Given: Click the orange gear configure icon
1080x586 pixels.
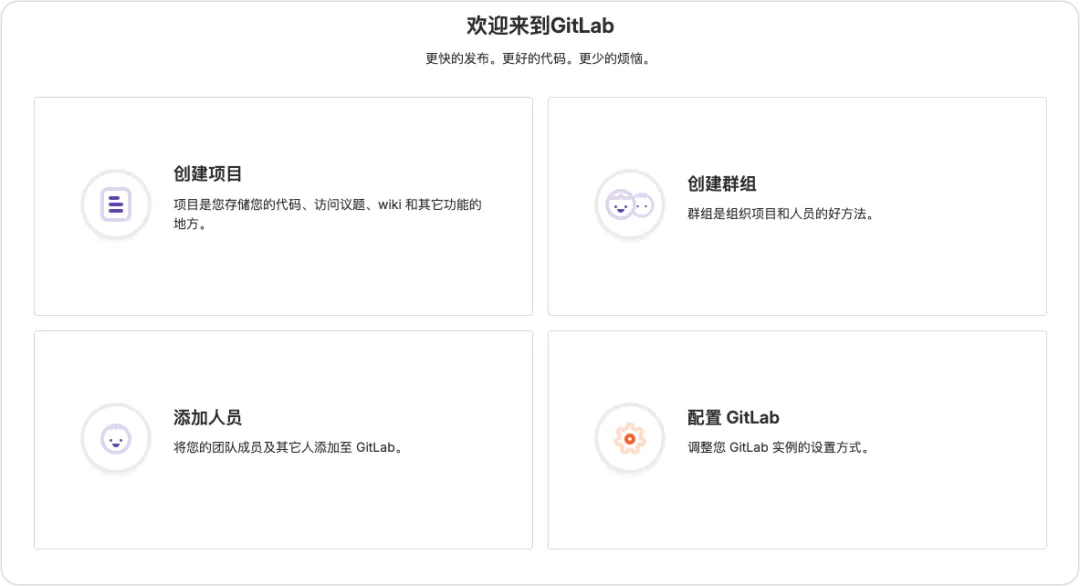Looking at the screenshot, I should (x=630, y=438).
